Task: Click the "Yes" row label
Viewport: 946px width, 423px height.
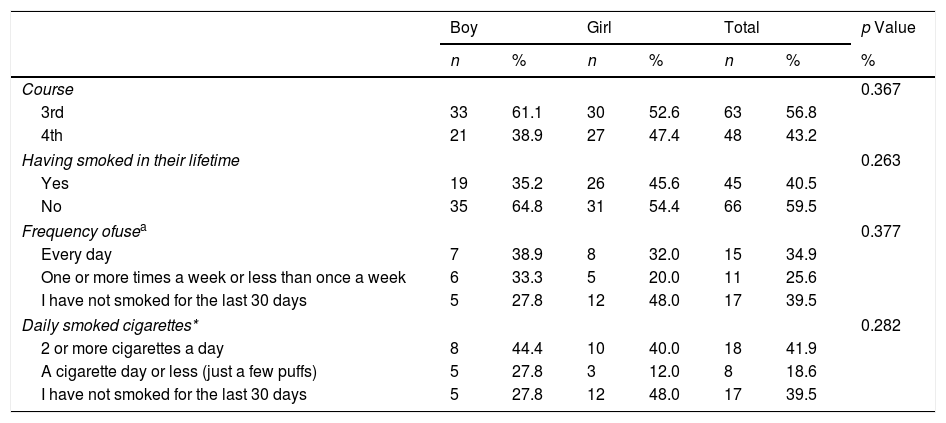Action: click(x=55, y=183)
